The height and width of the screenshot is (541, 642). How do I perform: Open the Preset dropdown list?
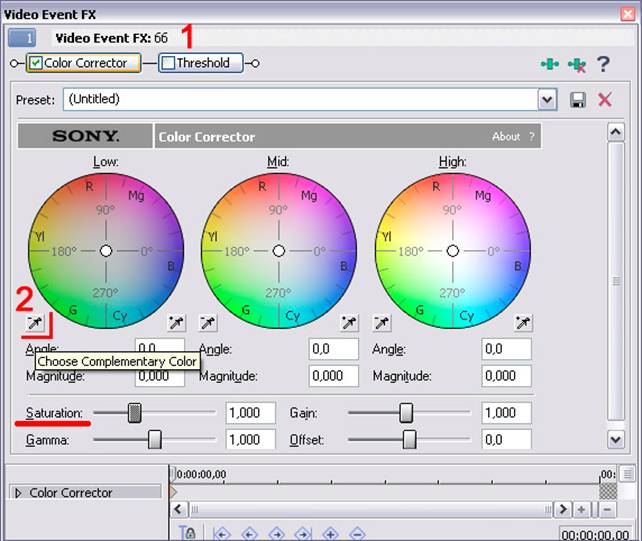(547, 100)
